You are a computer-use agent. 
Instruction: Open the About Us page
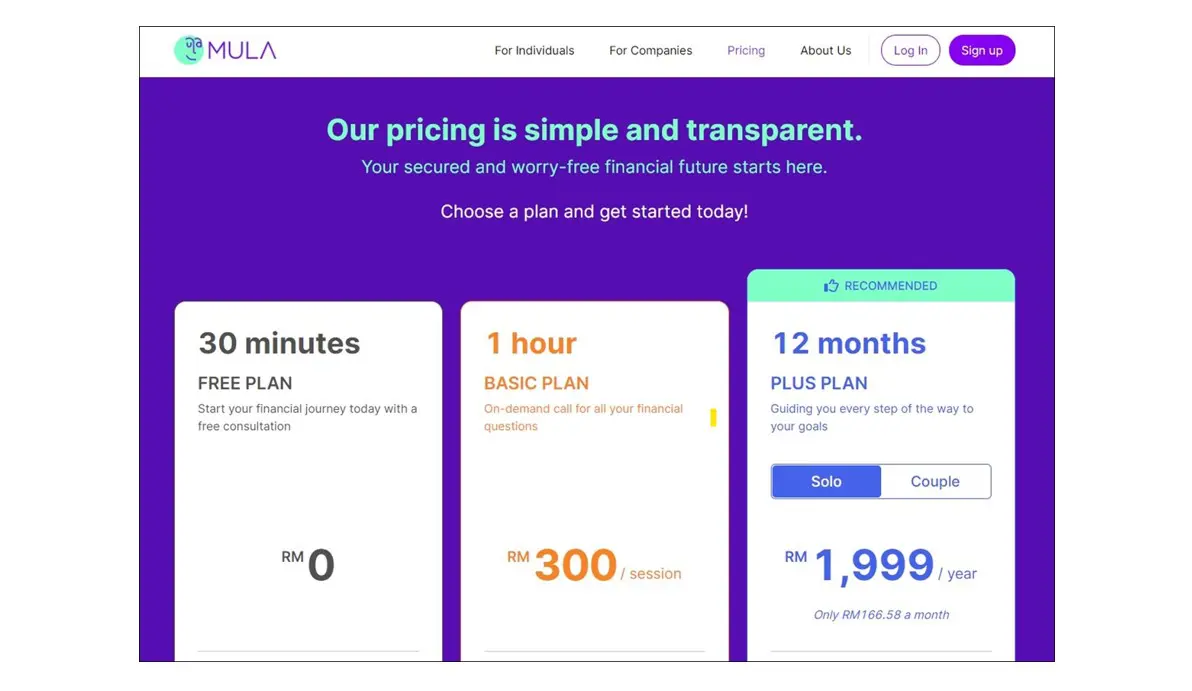coord(825,51)
